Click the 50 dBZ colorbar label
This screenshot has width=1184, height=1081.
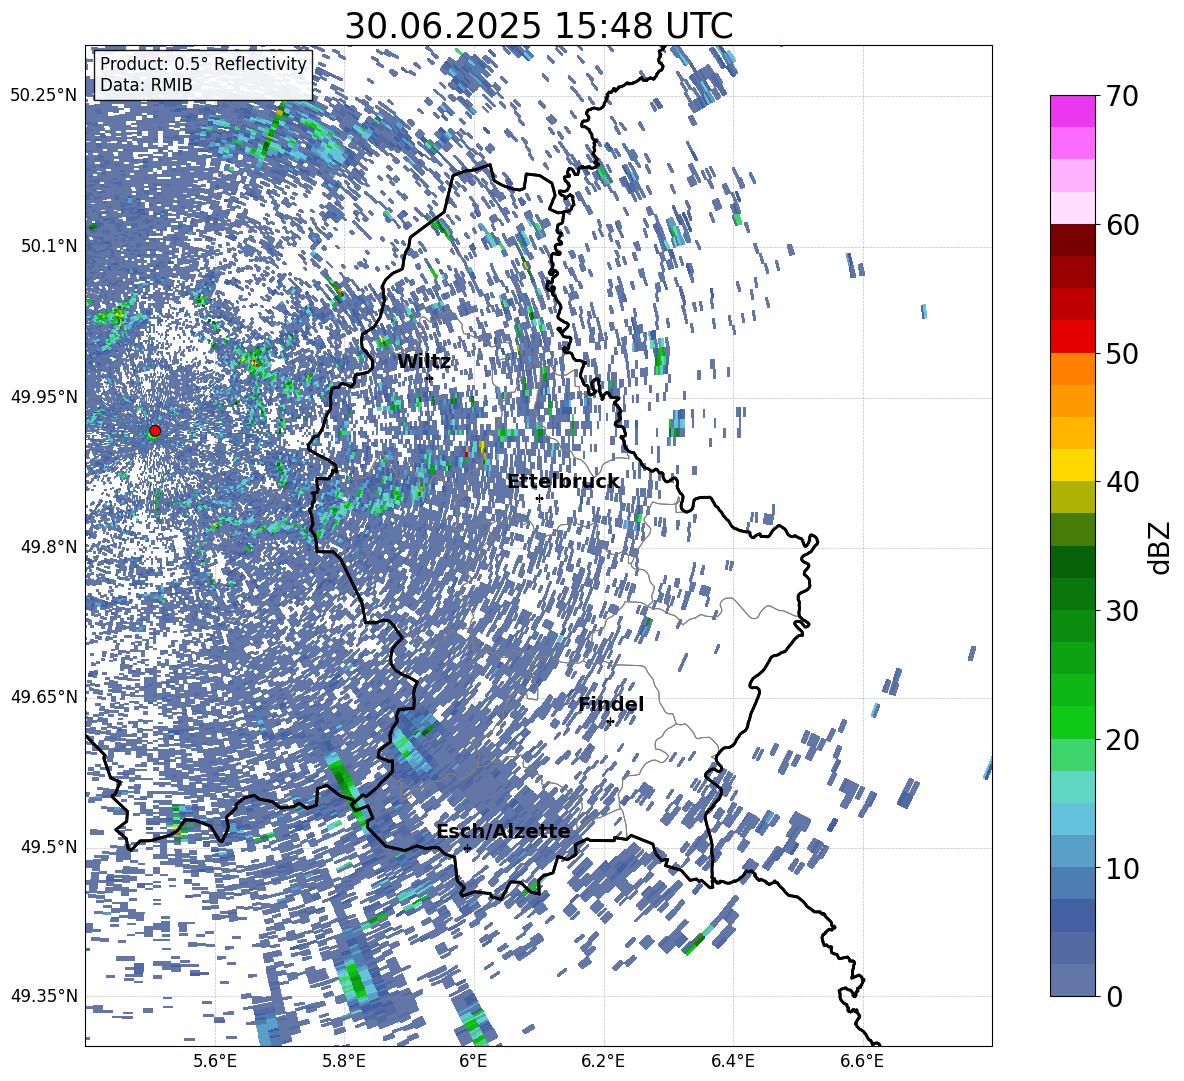1122,354
